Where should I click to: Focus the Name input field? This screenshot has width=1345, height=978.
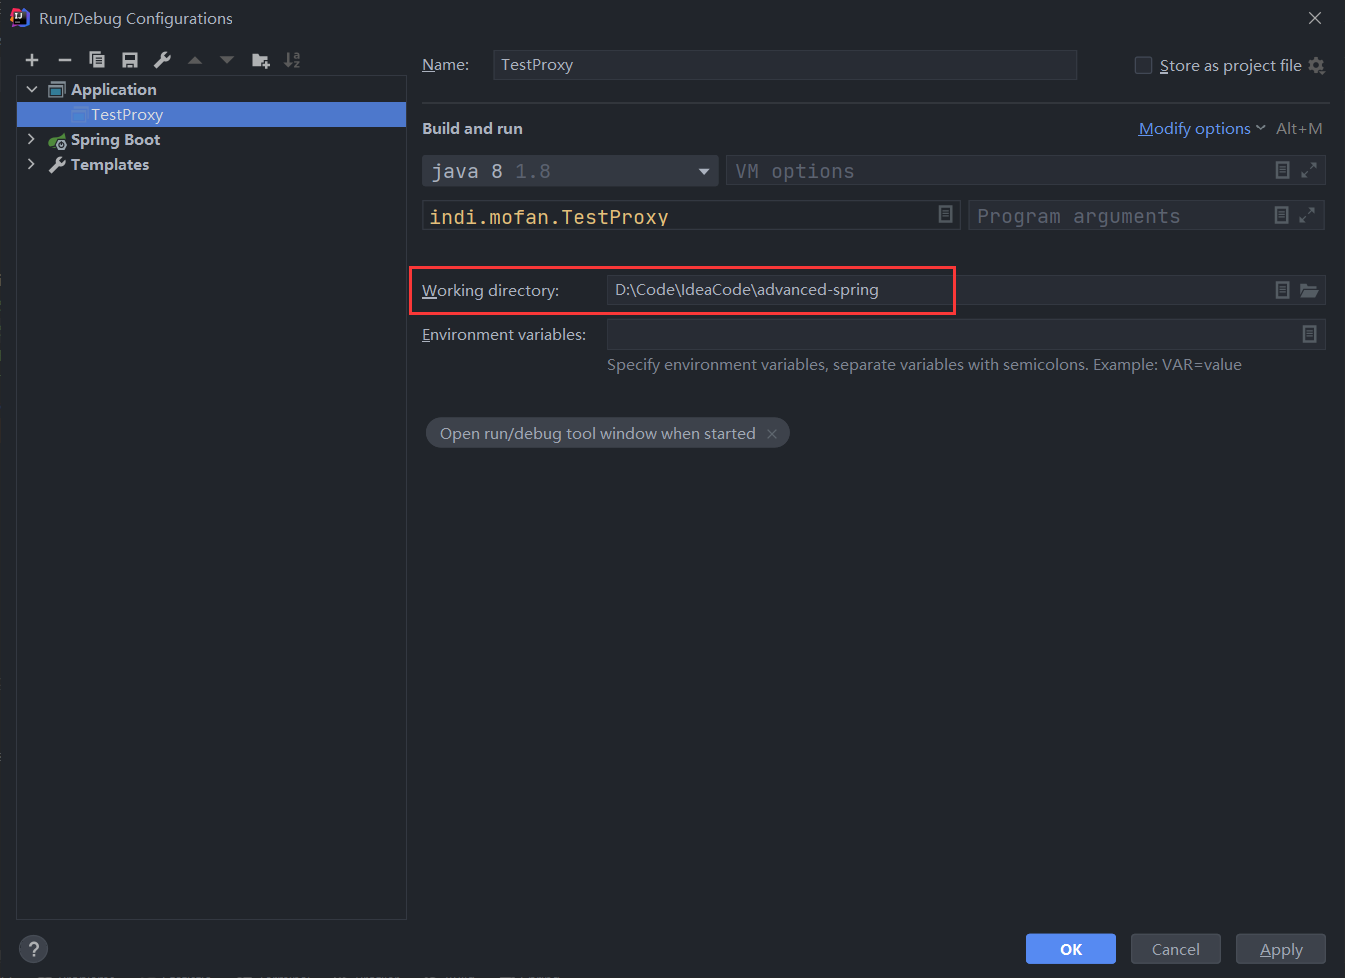tap(785, 65)
